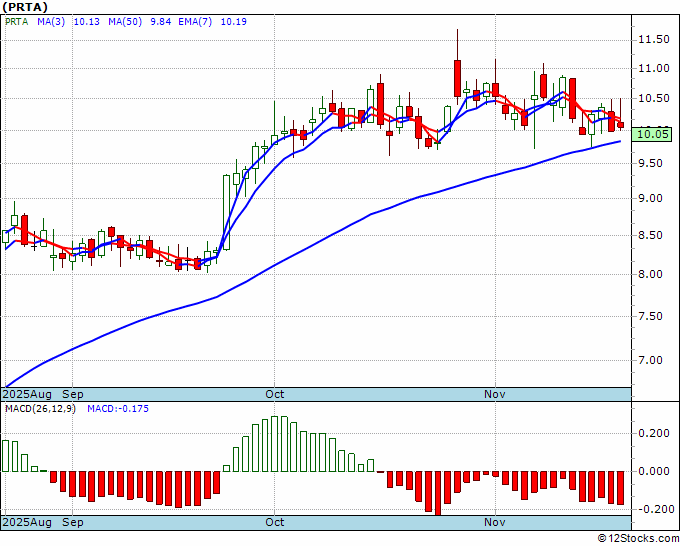Image resolution: width=680 pixels, height=546 pixels.
Task: Click 2025Aug on the price chart timeline
Action: point(27,394)
